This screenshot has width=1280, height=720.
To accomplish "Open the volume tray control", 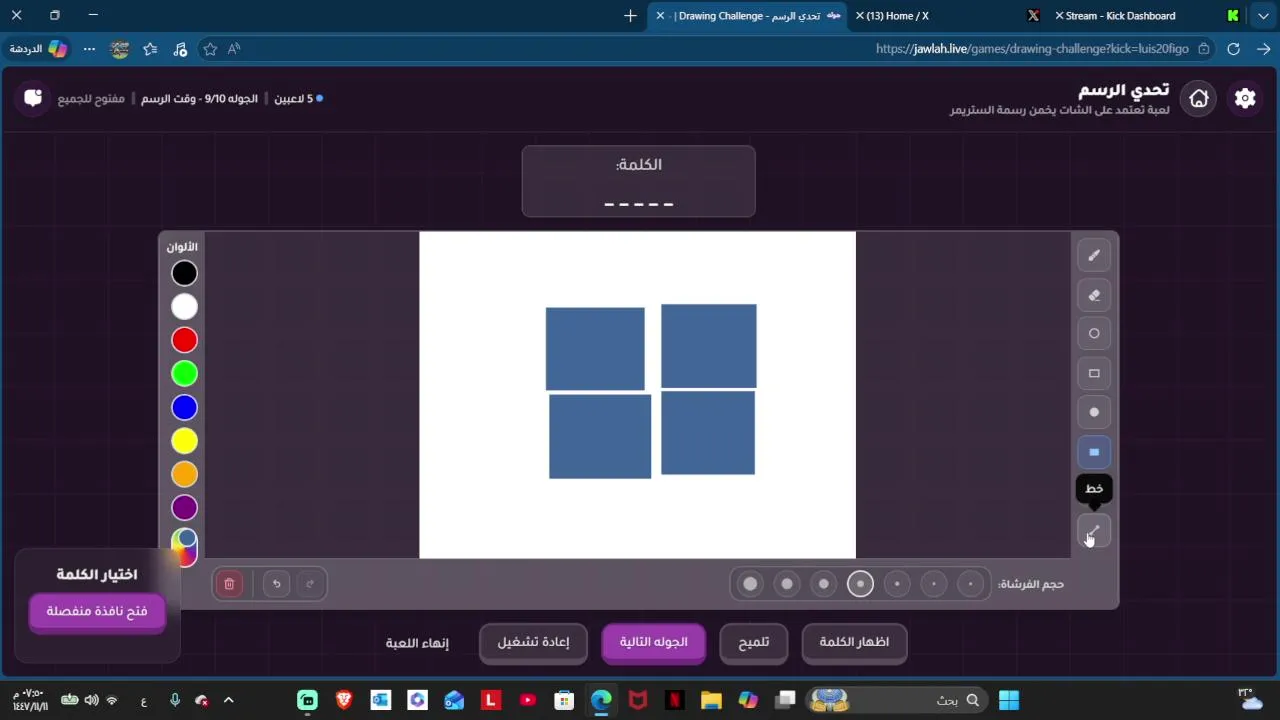I will click(x=92, y=701).
